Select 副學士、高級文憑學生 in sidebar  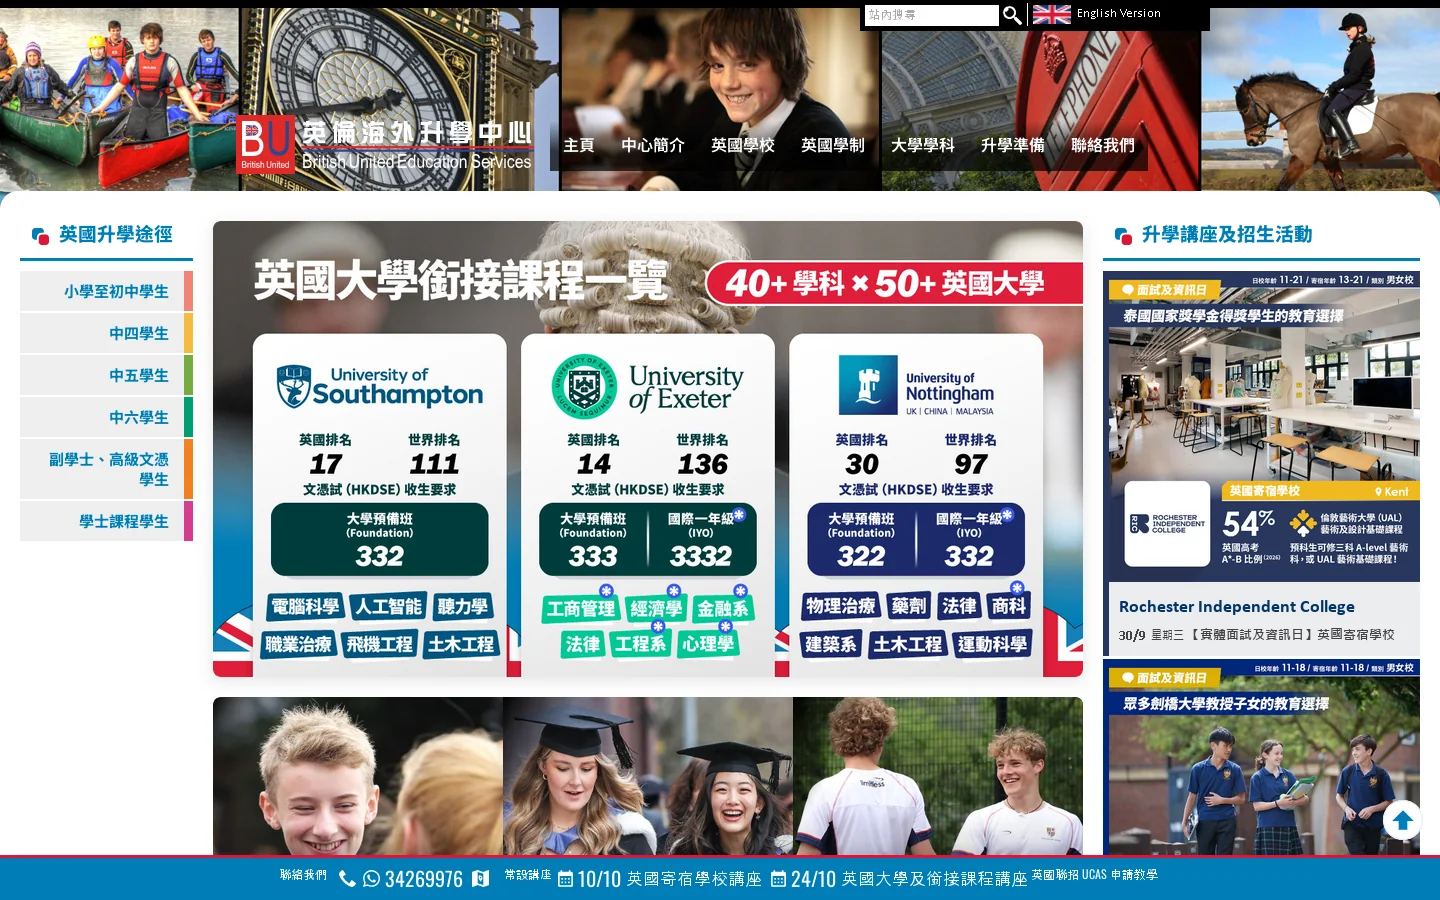(106, 469)
